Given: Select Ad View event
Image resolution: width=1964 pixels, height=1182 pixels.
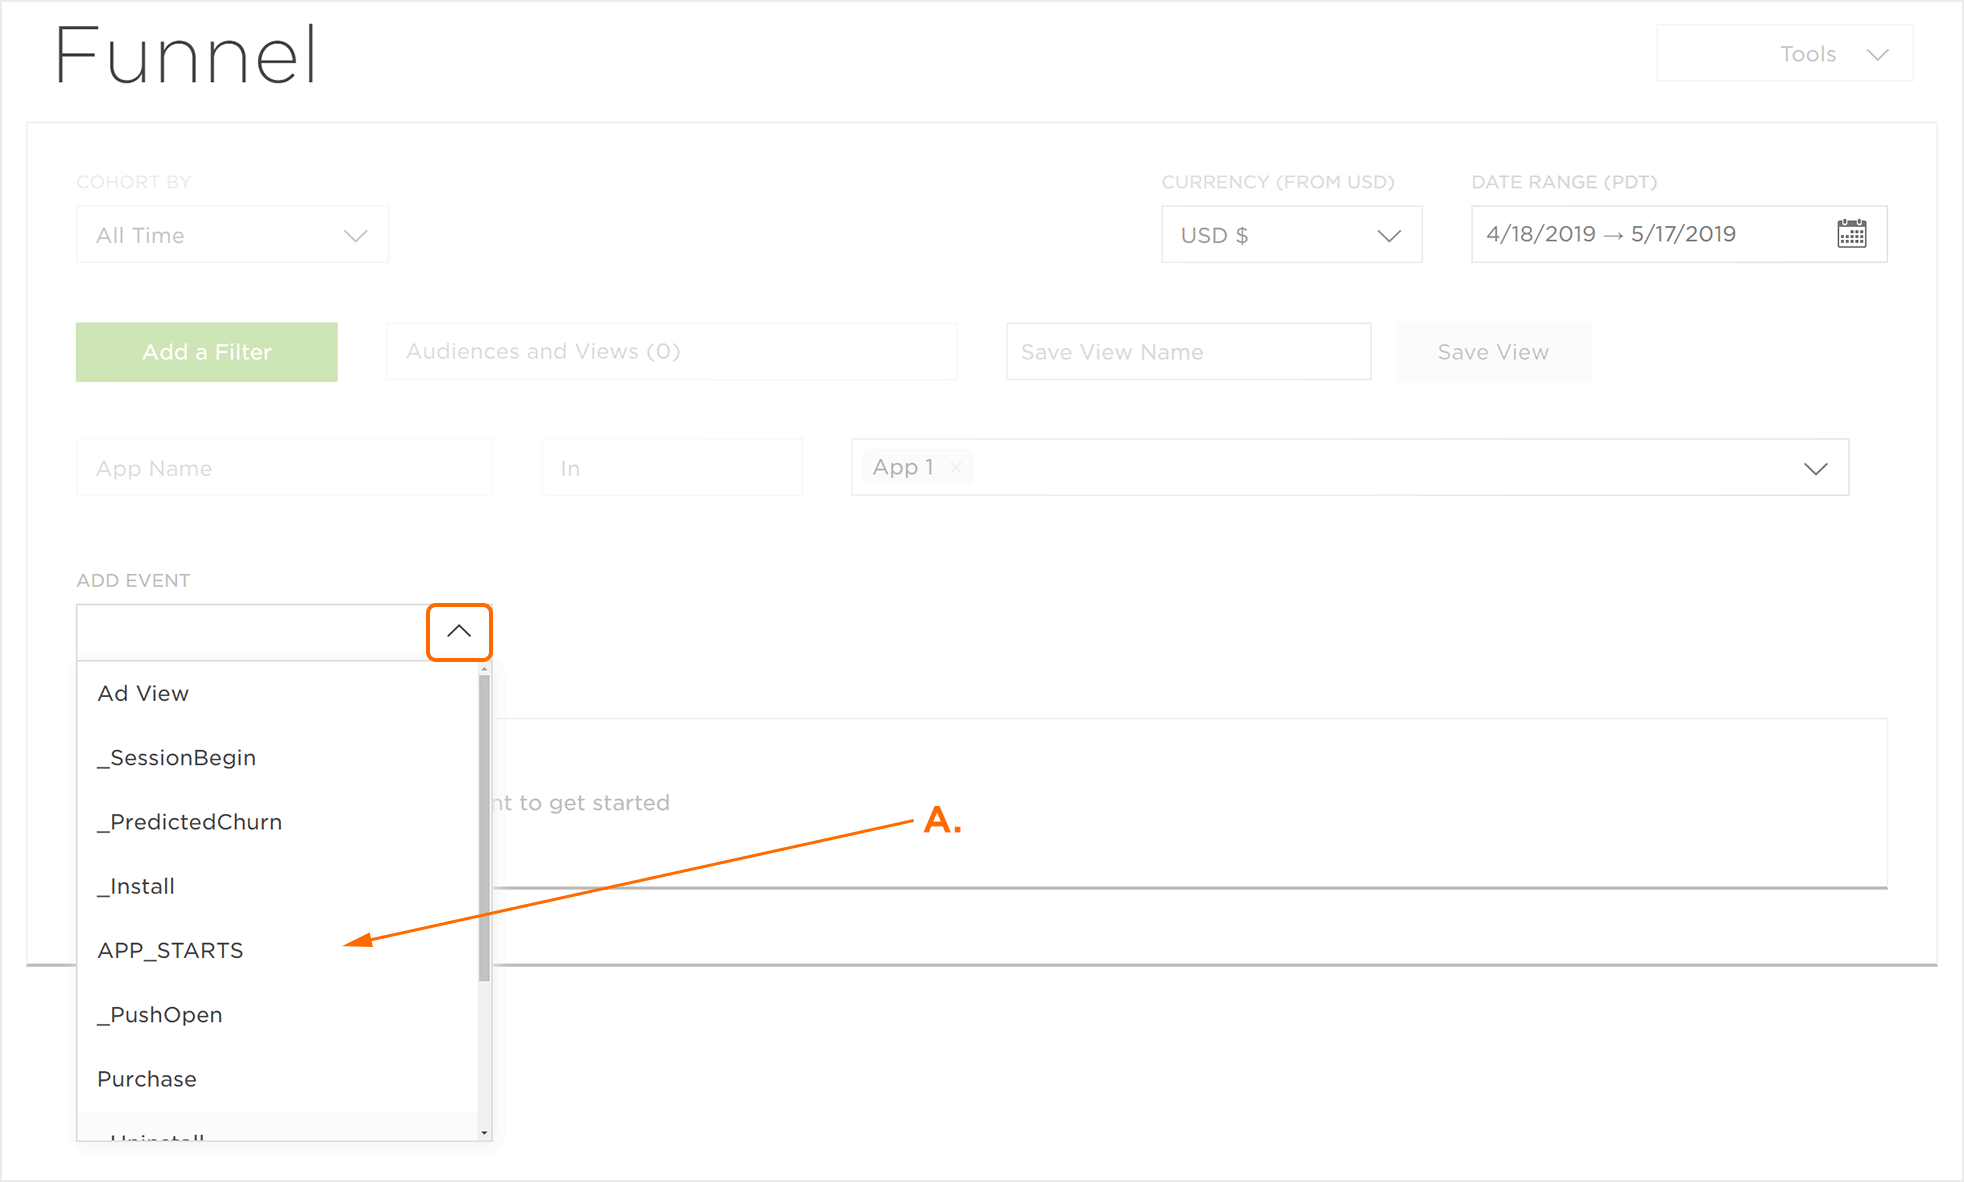Looking at the screenshot, I should click(x=143, y=693).
